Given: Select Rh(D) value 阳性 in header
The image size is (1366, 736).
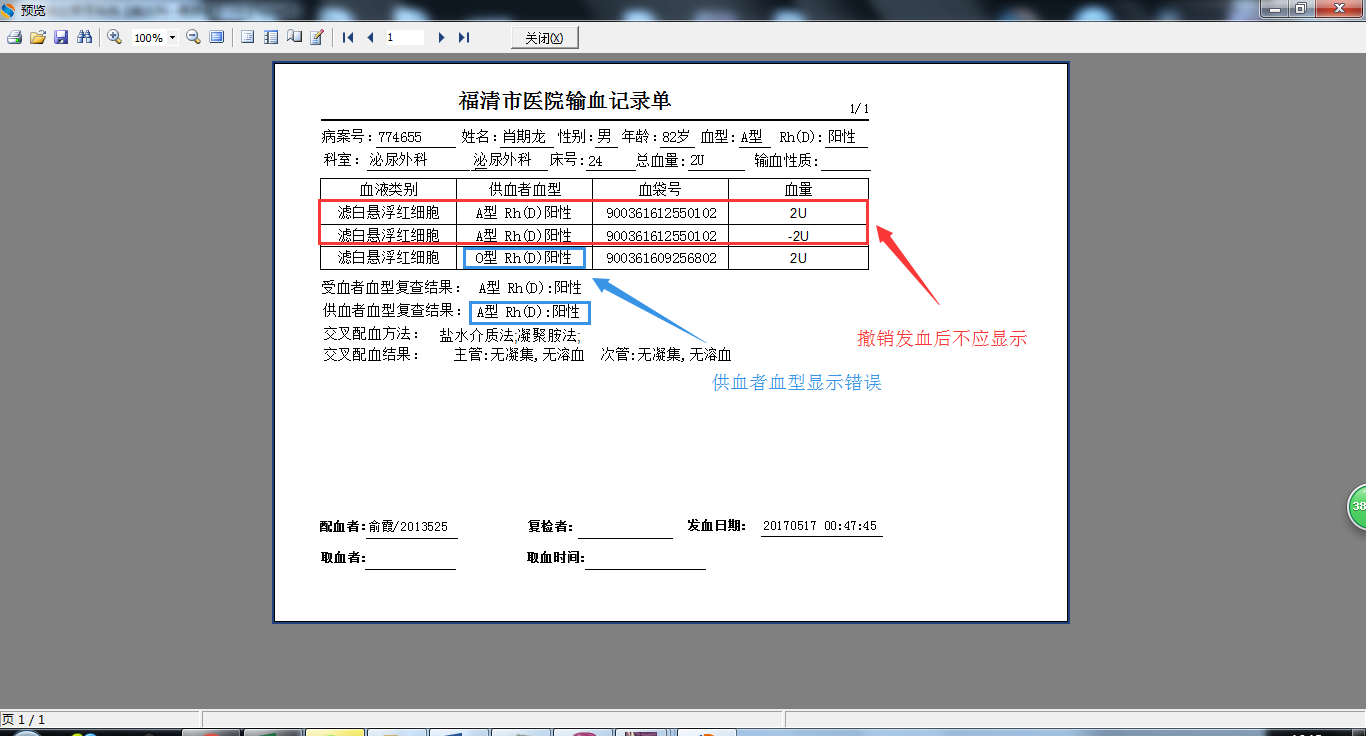Looking at the screenshot, I should click(842, 137).
